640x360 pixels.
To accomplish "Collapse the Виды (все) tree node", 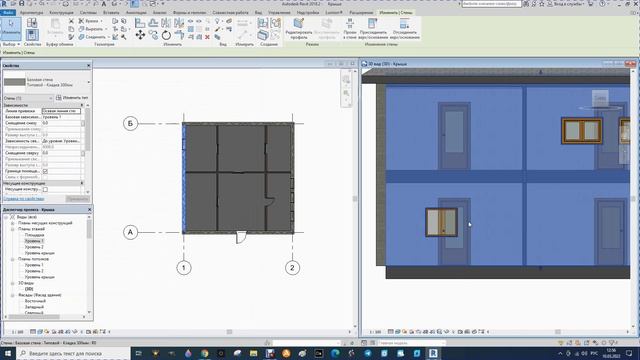I will click(7, 217).
